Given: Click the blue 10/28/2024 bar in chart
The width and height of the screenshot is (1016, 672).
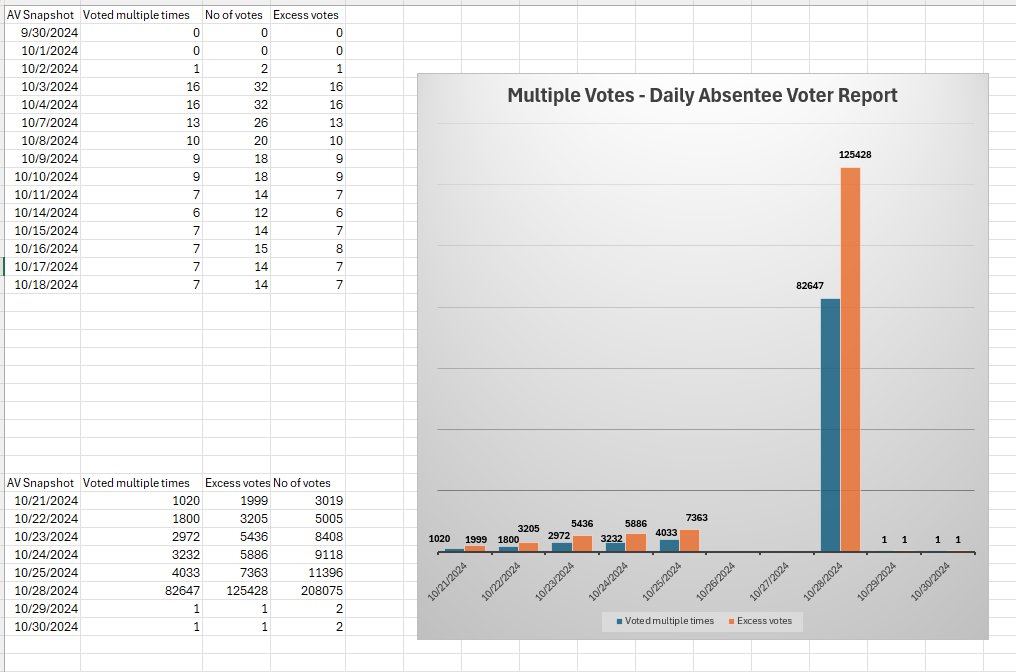Looking at the screenshot, I should tap(829, 425).
